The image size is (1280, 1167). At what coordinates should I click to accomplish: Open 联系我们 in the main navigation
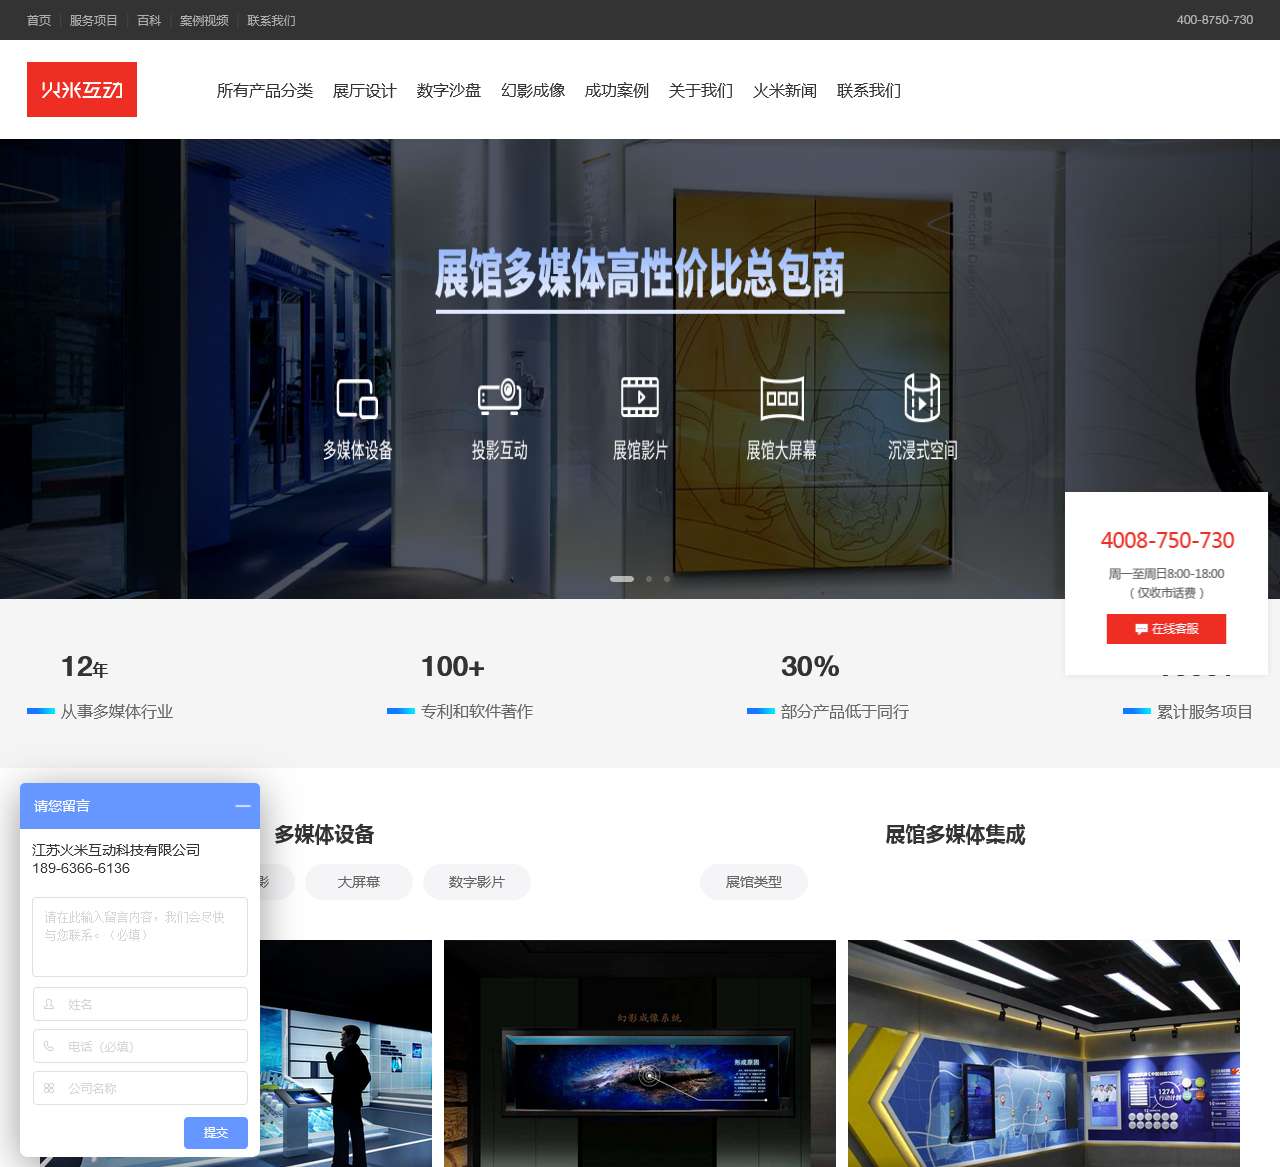[x=869, y=91]
